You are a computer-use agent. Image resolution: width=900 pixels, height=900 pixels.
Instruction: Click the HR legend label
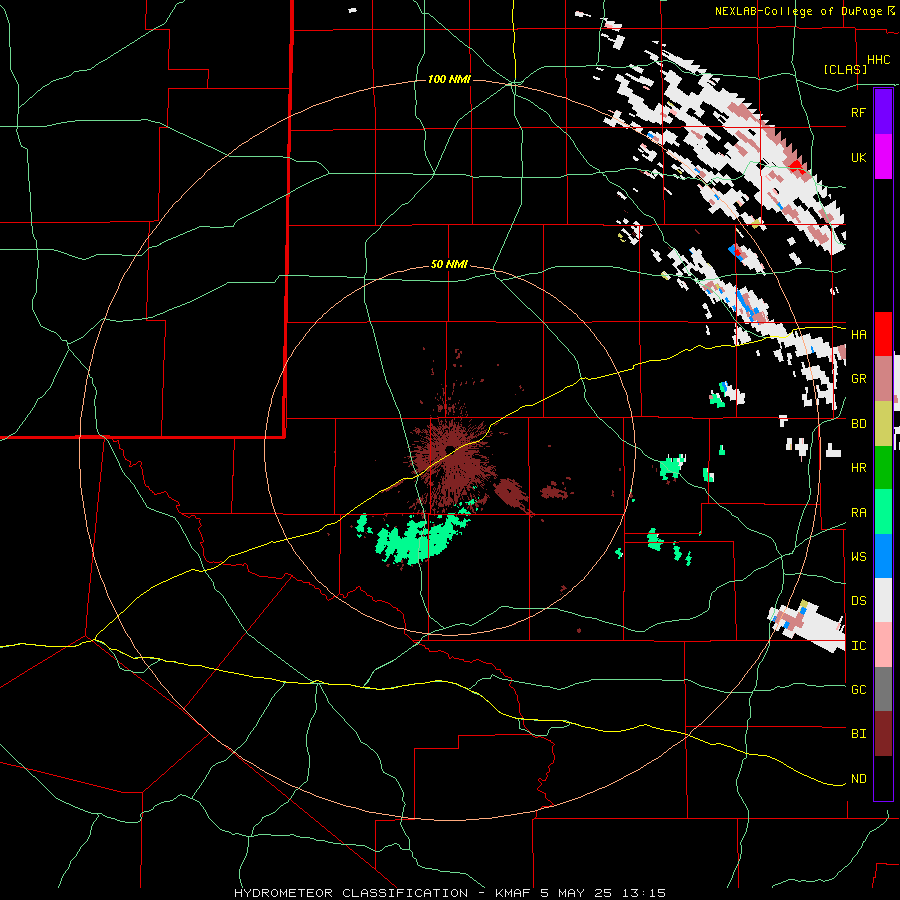point(858,468)
